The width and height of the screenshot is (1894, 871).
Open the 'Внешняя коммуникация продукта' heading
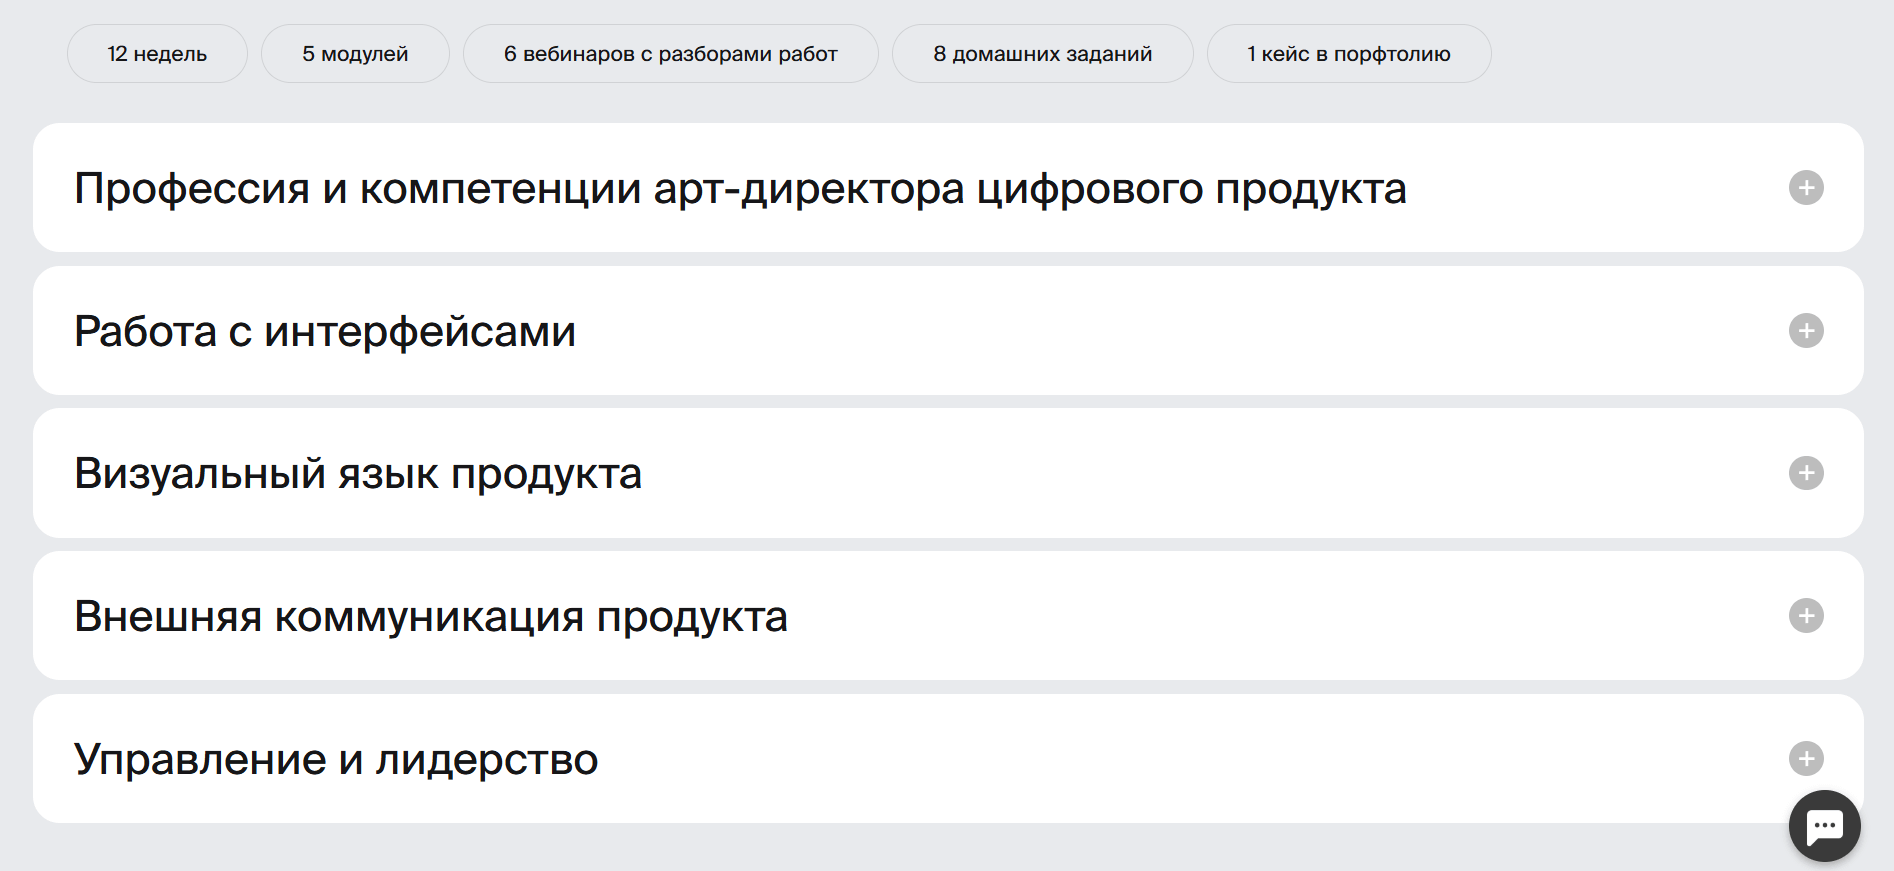[x=431, y=617]
